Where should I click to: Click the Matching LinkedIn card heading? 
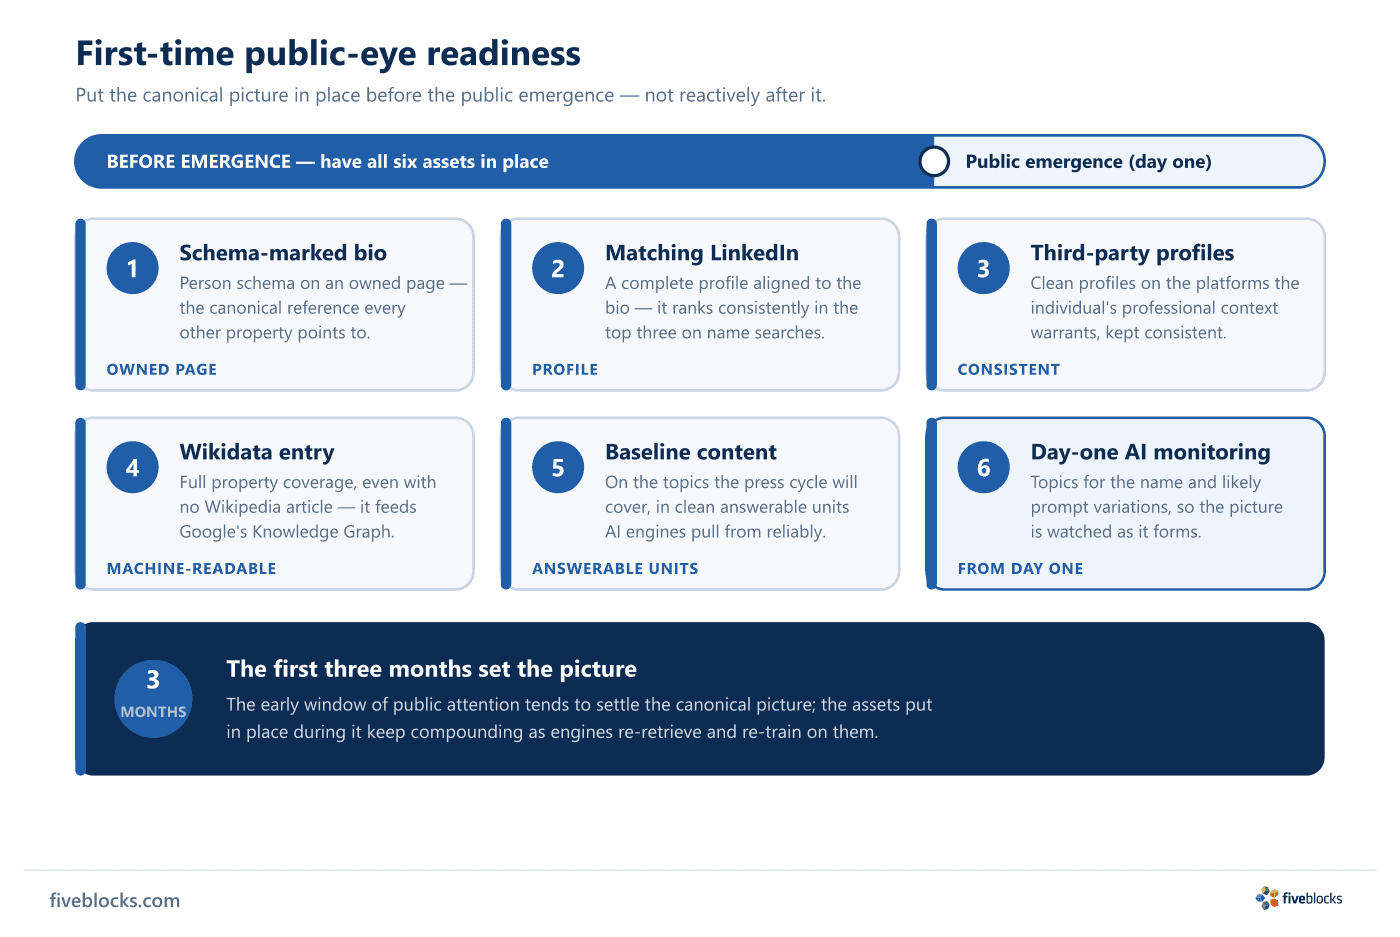pyautogui.click(x=702, y=253)
